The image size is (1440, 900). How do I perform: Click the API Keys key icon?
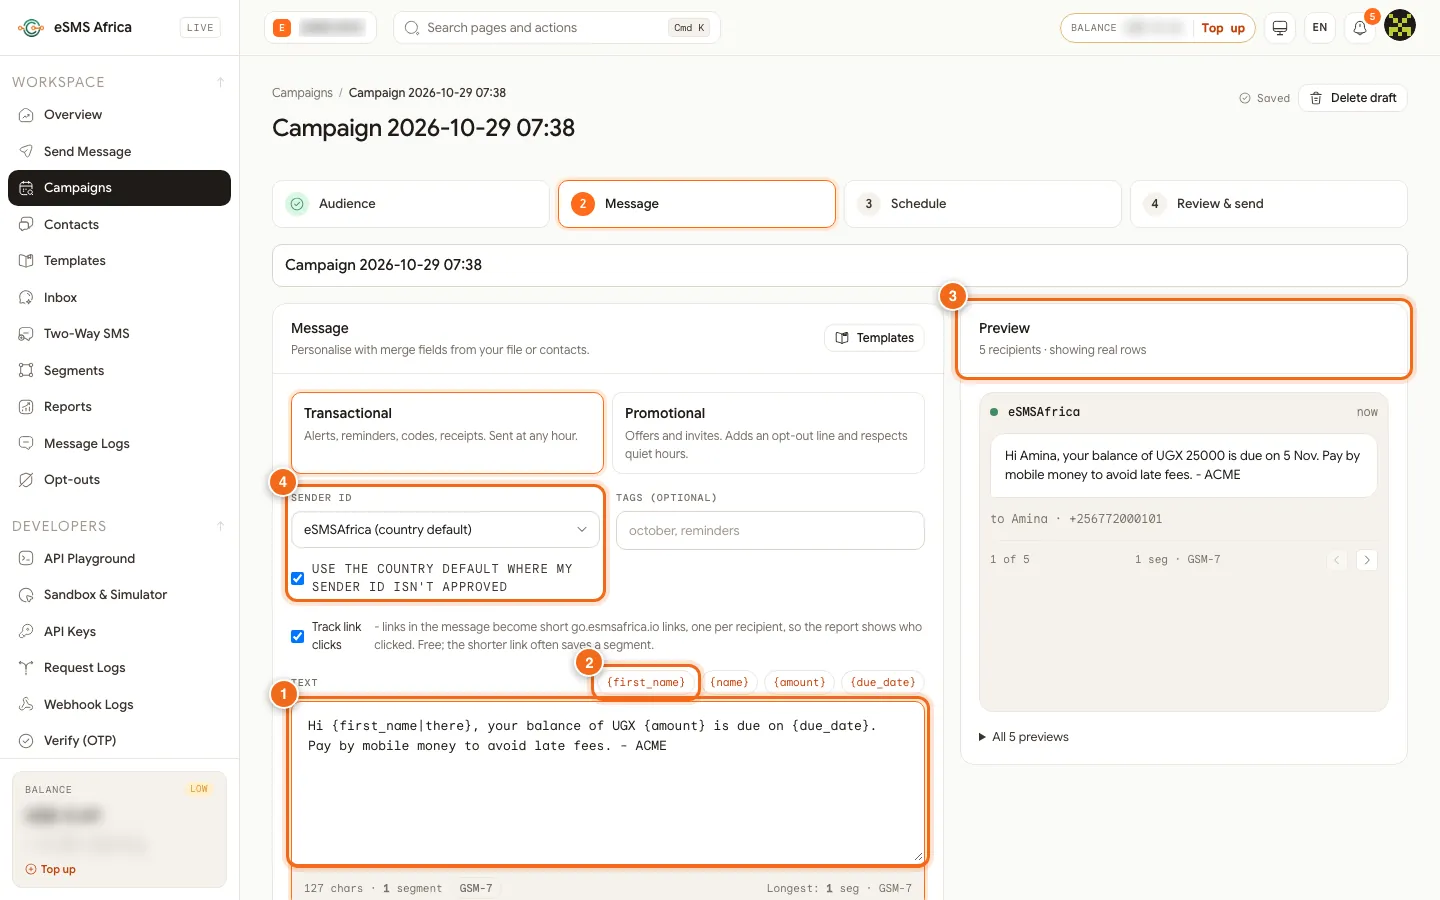click(x=26, y=631)
